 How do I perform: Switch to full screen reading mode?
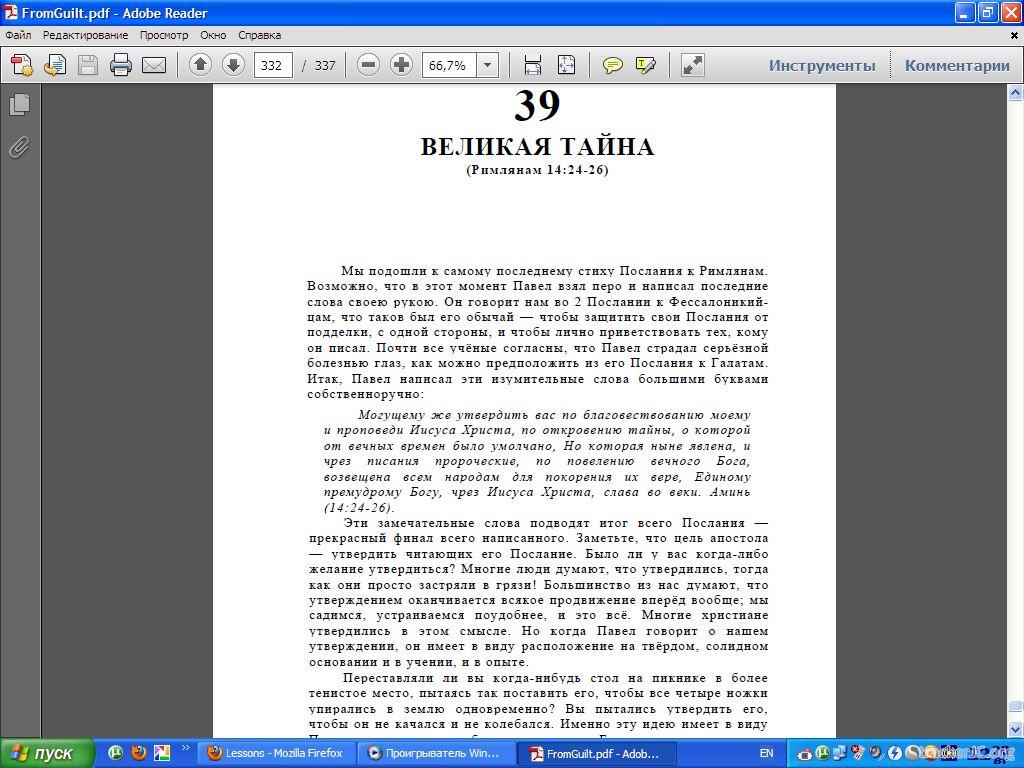tap(692, 66)
